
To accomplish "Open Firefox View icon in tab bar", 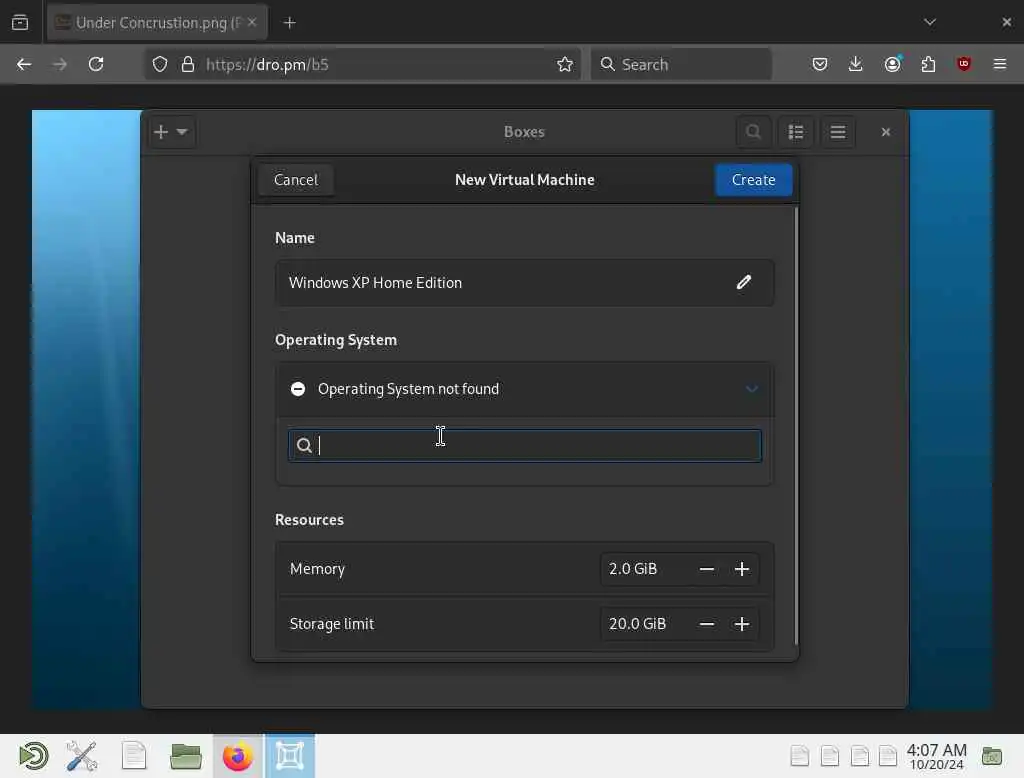I will [20, 23].
